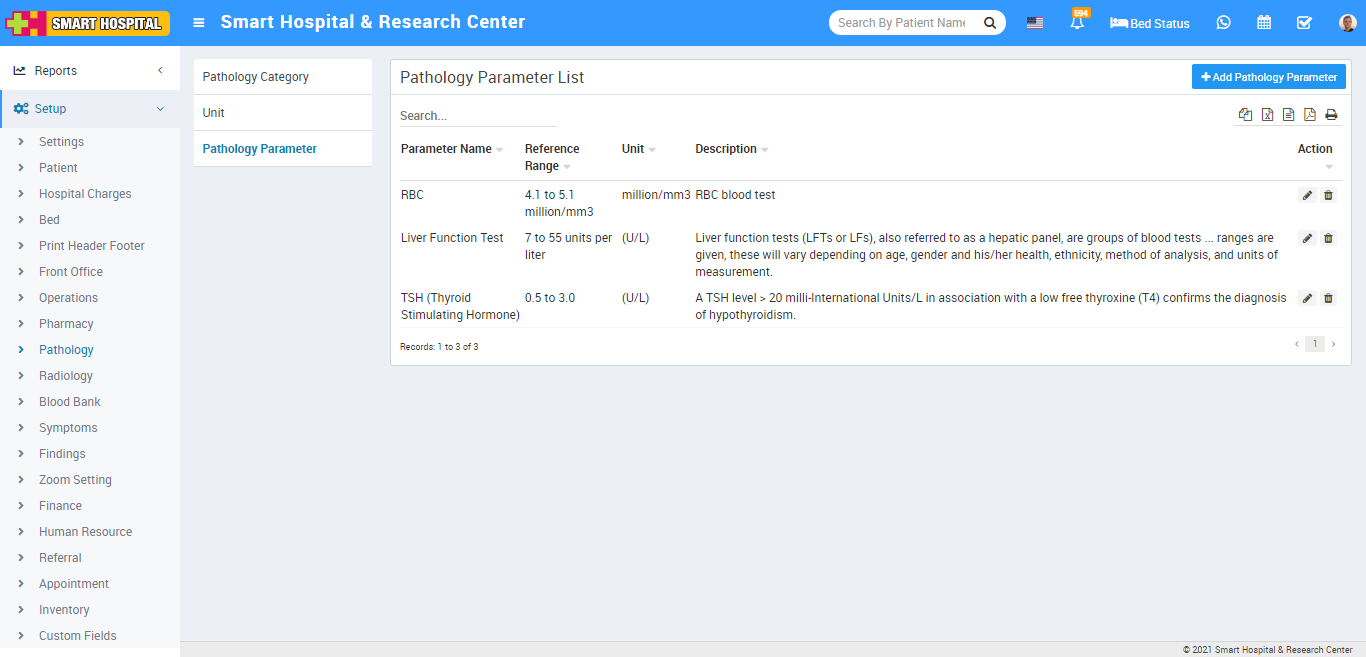
Task: Delete the Liver Function Test parameter
Action: point(1328,238)
